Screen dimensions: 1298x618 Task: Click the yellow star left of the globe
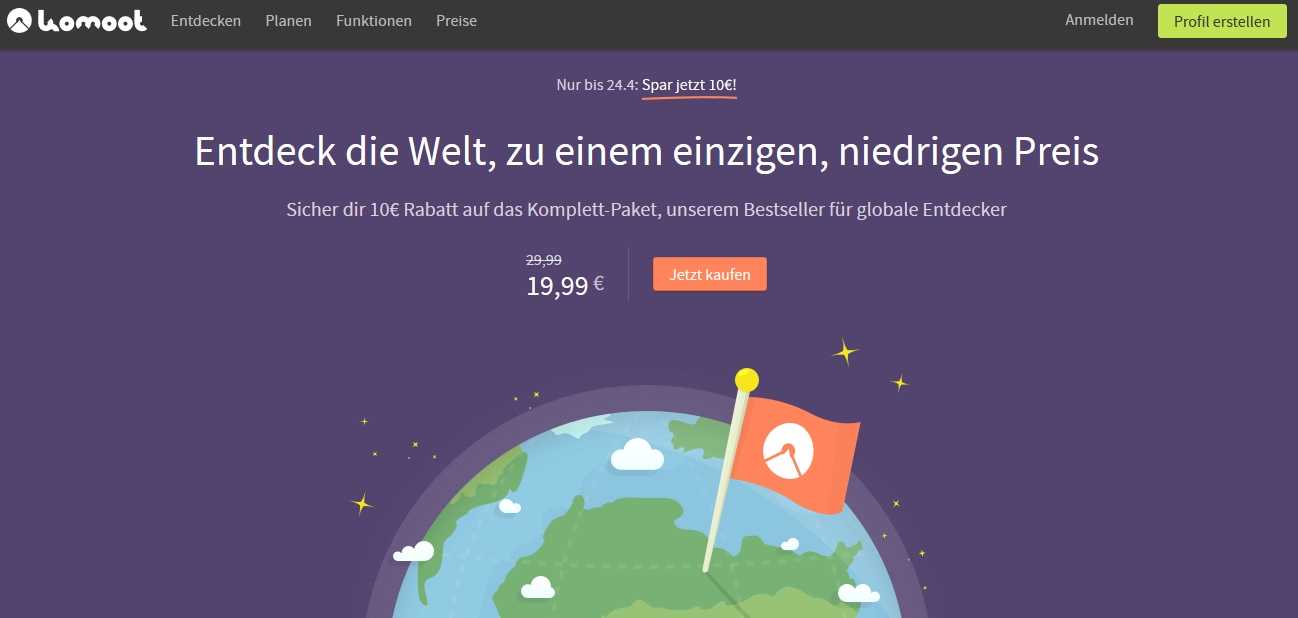pyautogui.click(x=362, y=503)
